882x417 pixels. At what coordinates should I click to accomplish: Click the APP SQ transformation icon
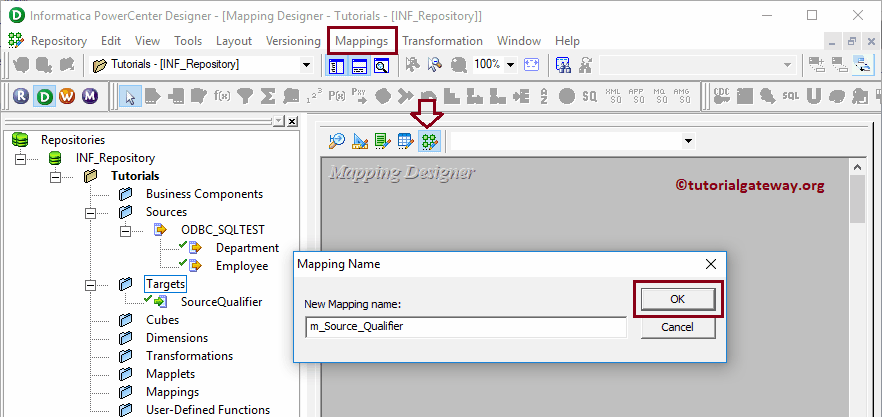tap(637, 96)
